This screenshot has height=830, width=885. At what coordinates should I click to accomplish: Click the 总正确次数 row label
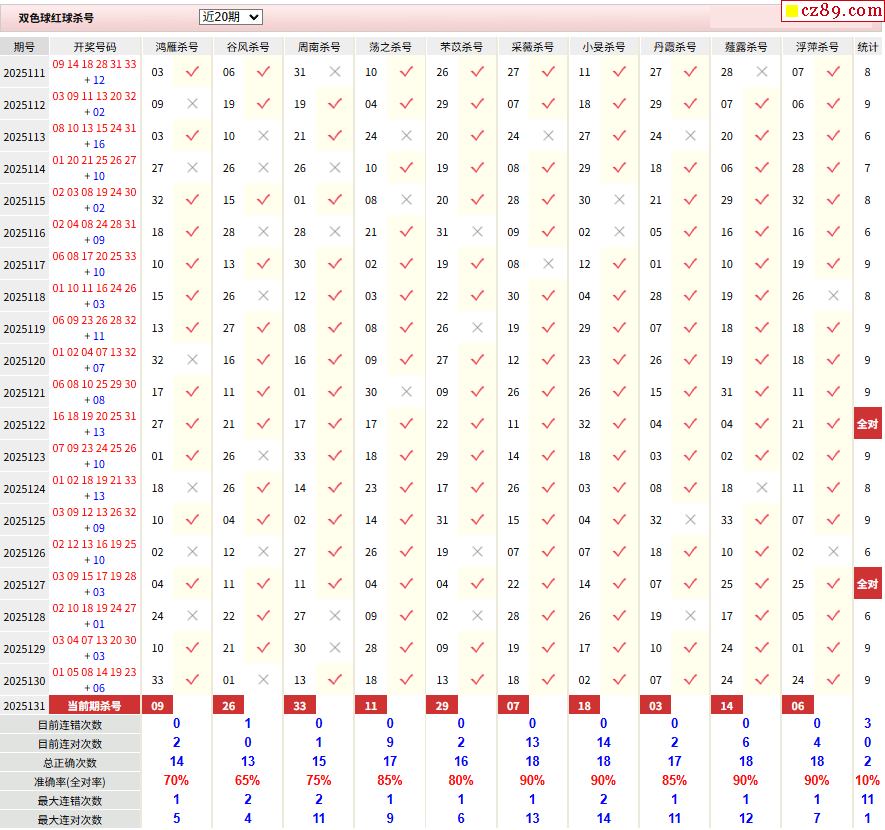pyautogui.click(x=70, y=763)
